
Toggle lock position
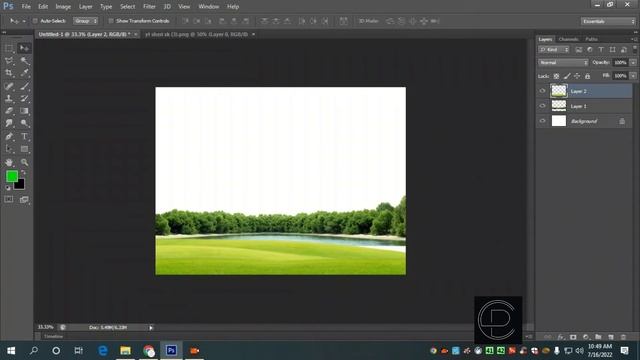(577, 76)
